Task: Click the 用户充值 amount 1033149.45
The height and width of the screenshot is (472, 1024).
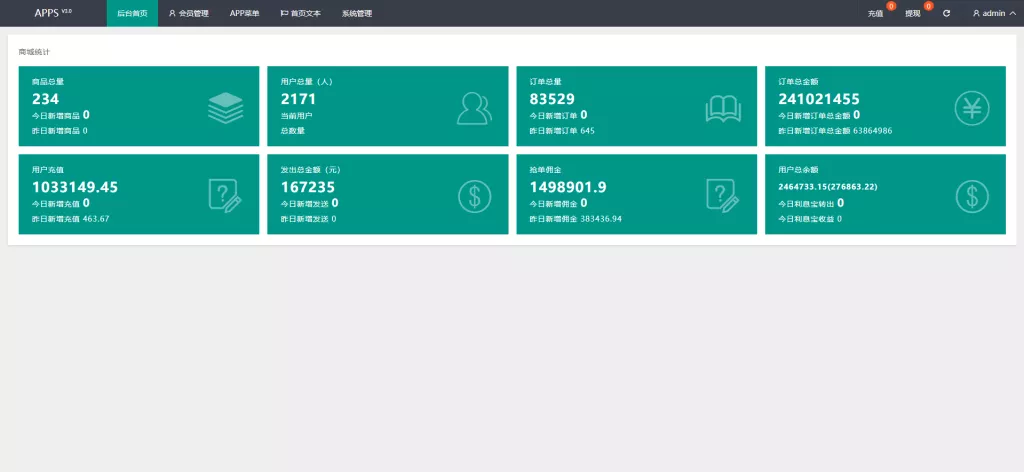Action: click(x=75, y=187)
